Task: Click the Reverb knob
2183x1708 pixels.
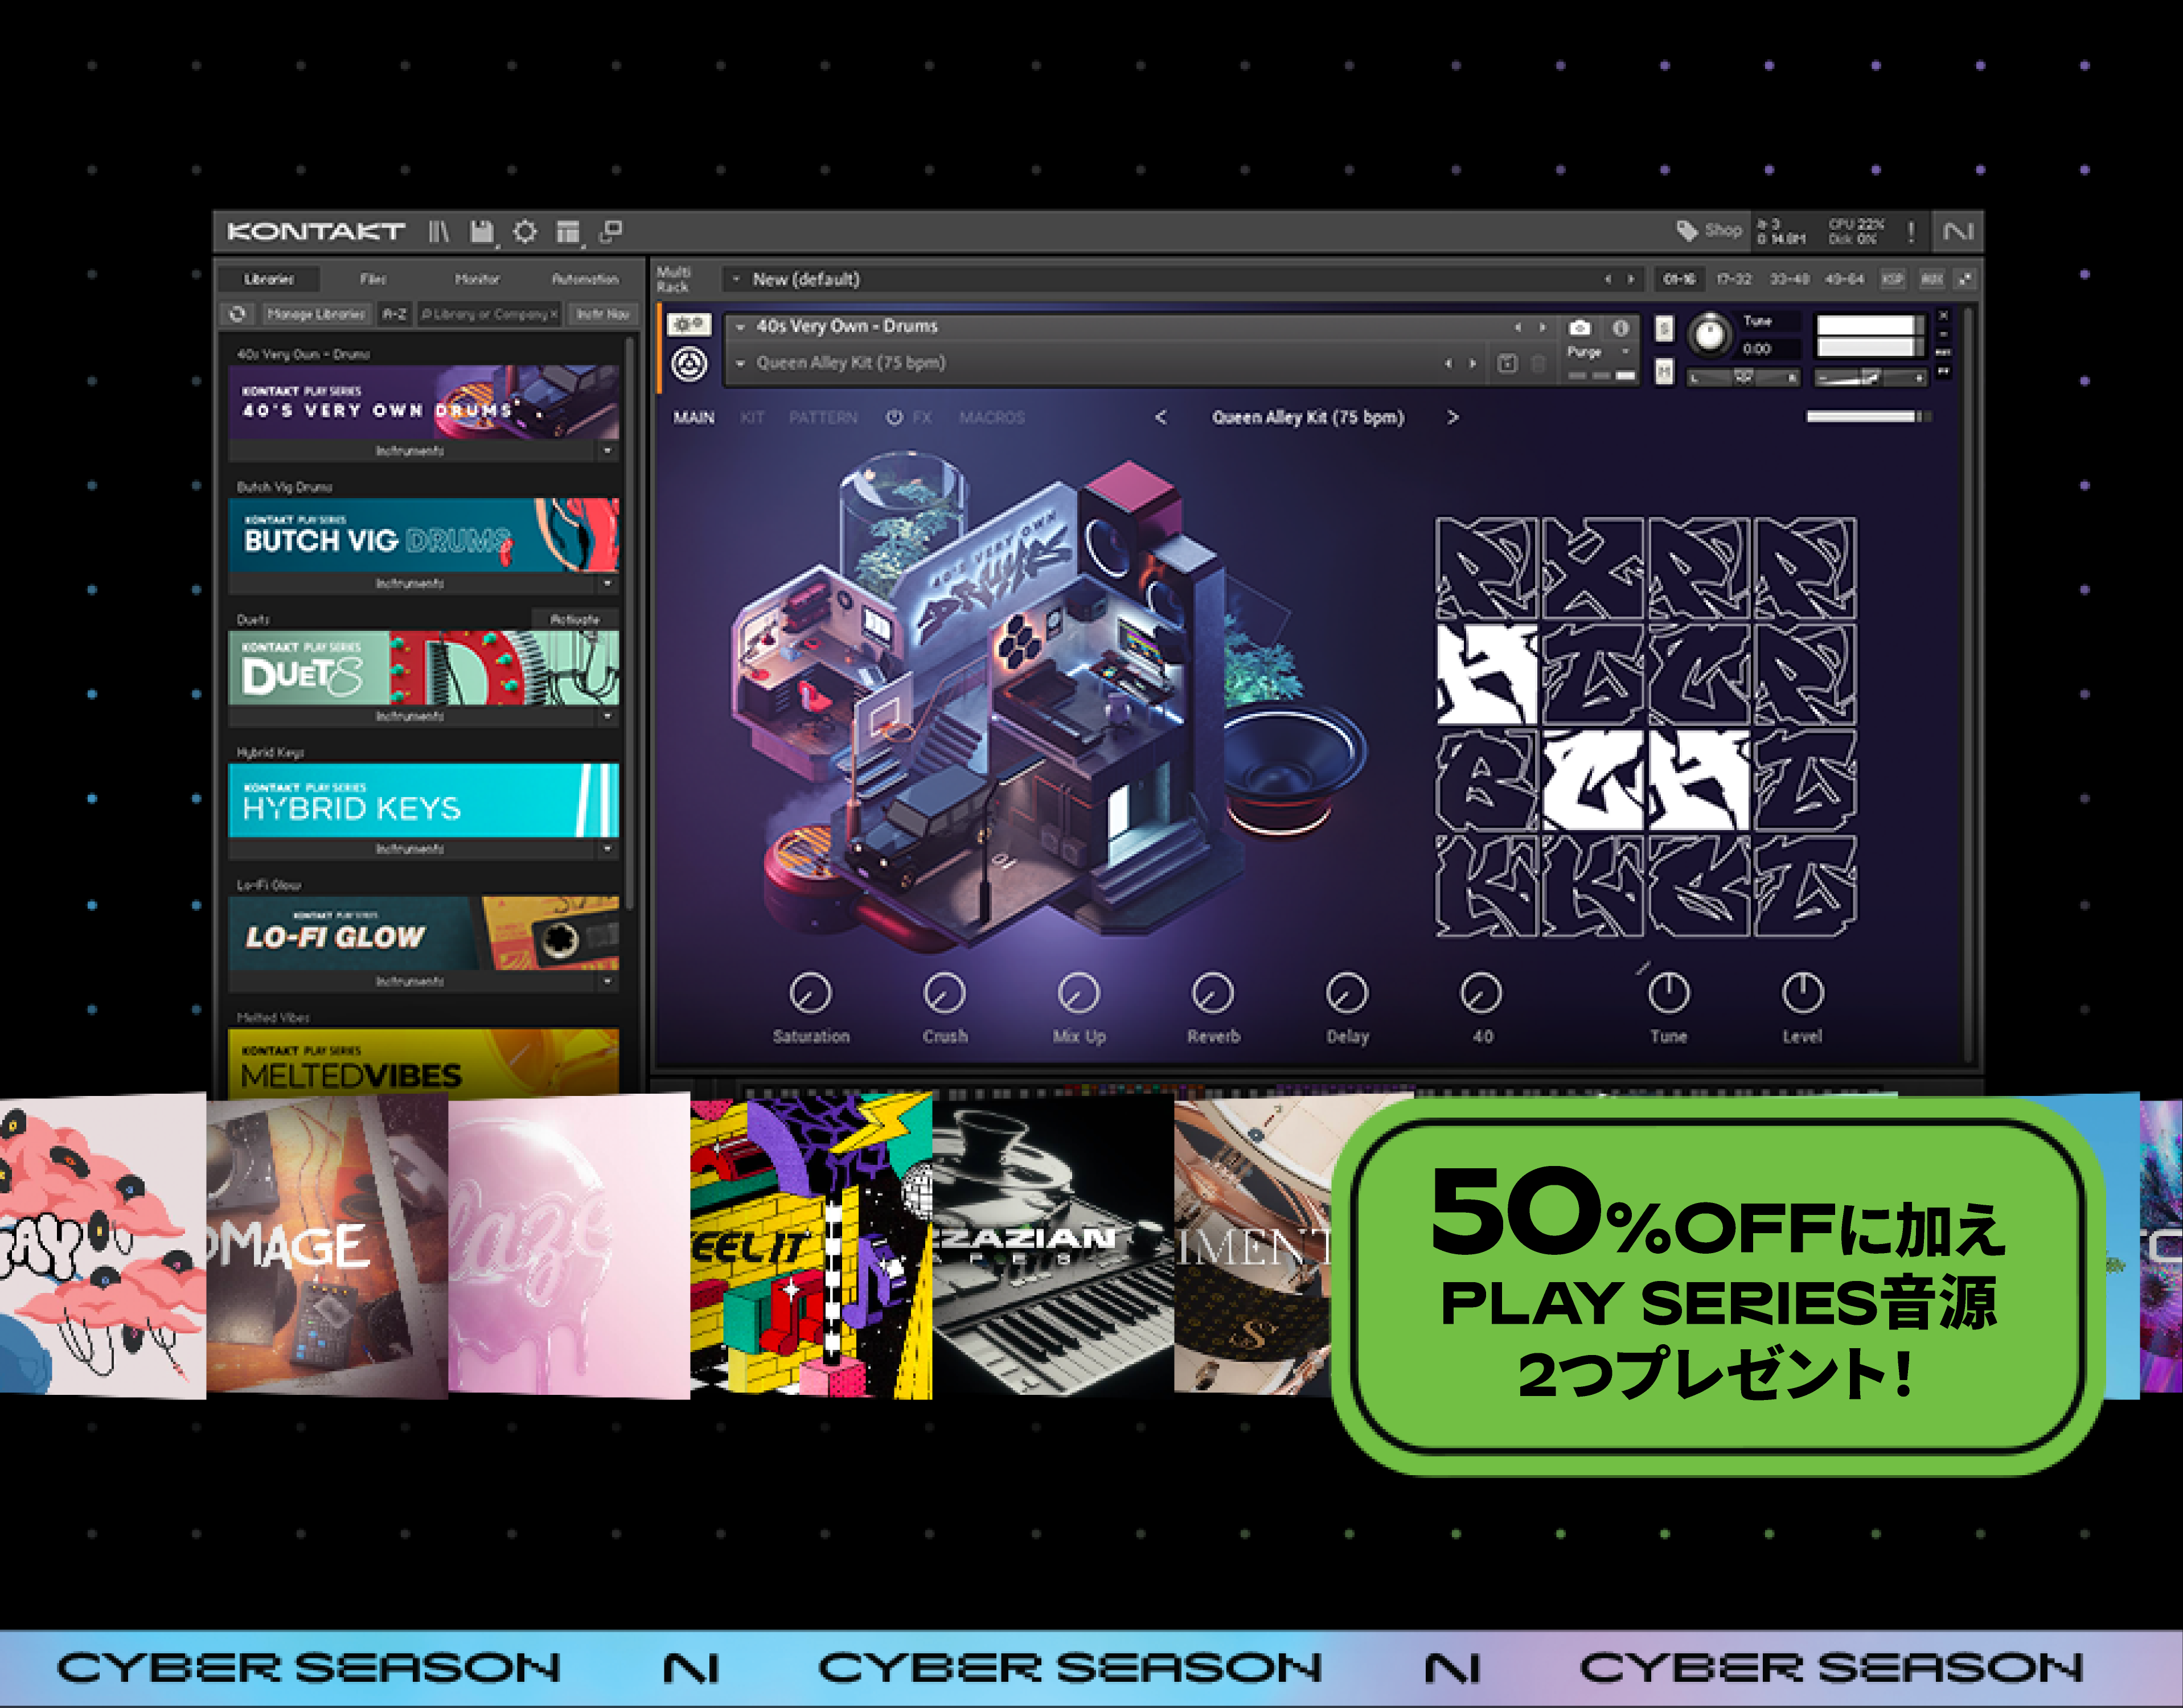Action: 1213,993
